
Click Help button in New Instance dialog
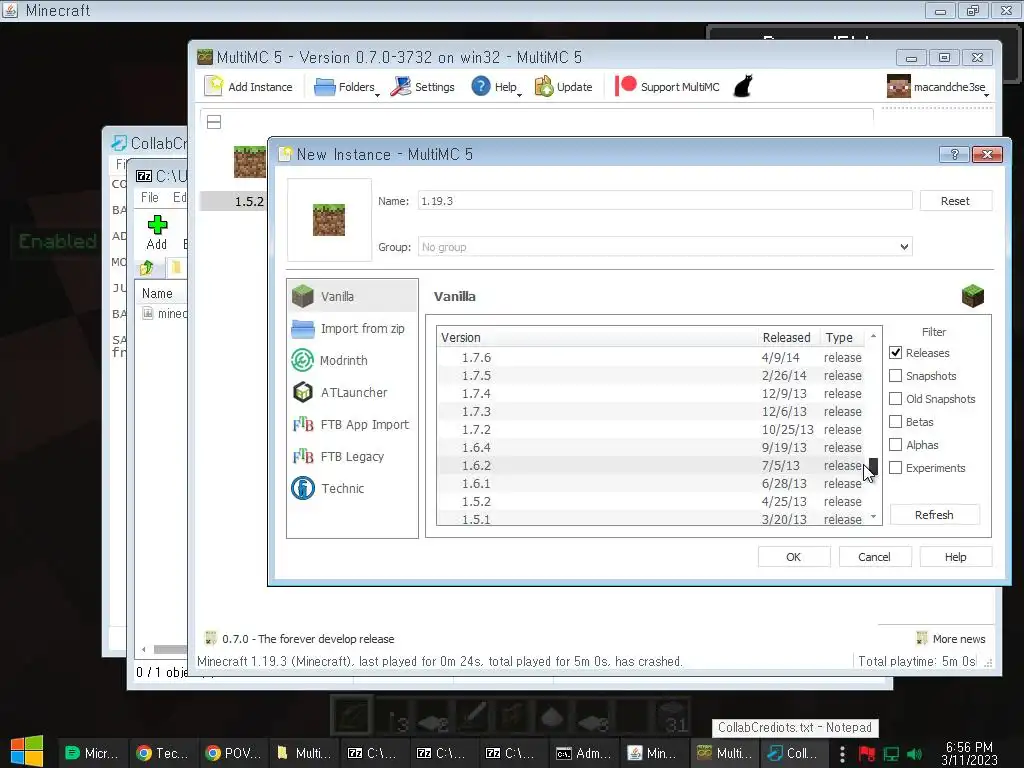pos(955,557)
